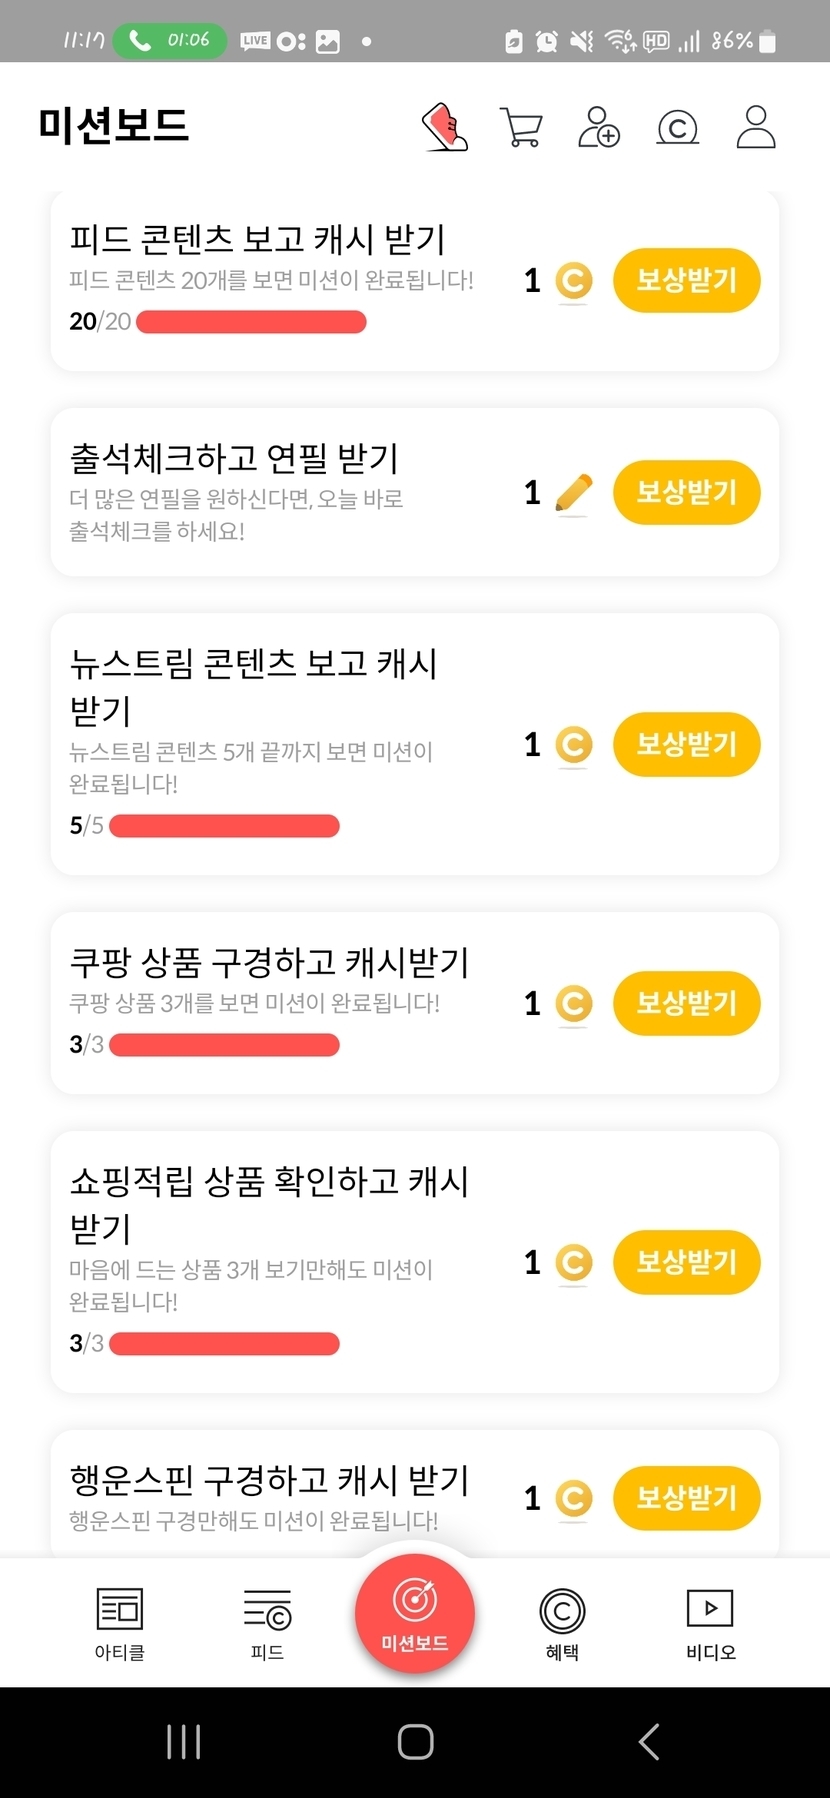The height and width of the screenshot is (1798, 830).
Task: Claim reward for 뉴스트림 콘텐츠 mission
Action: click(x=686, y=744)
